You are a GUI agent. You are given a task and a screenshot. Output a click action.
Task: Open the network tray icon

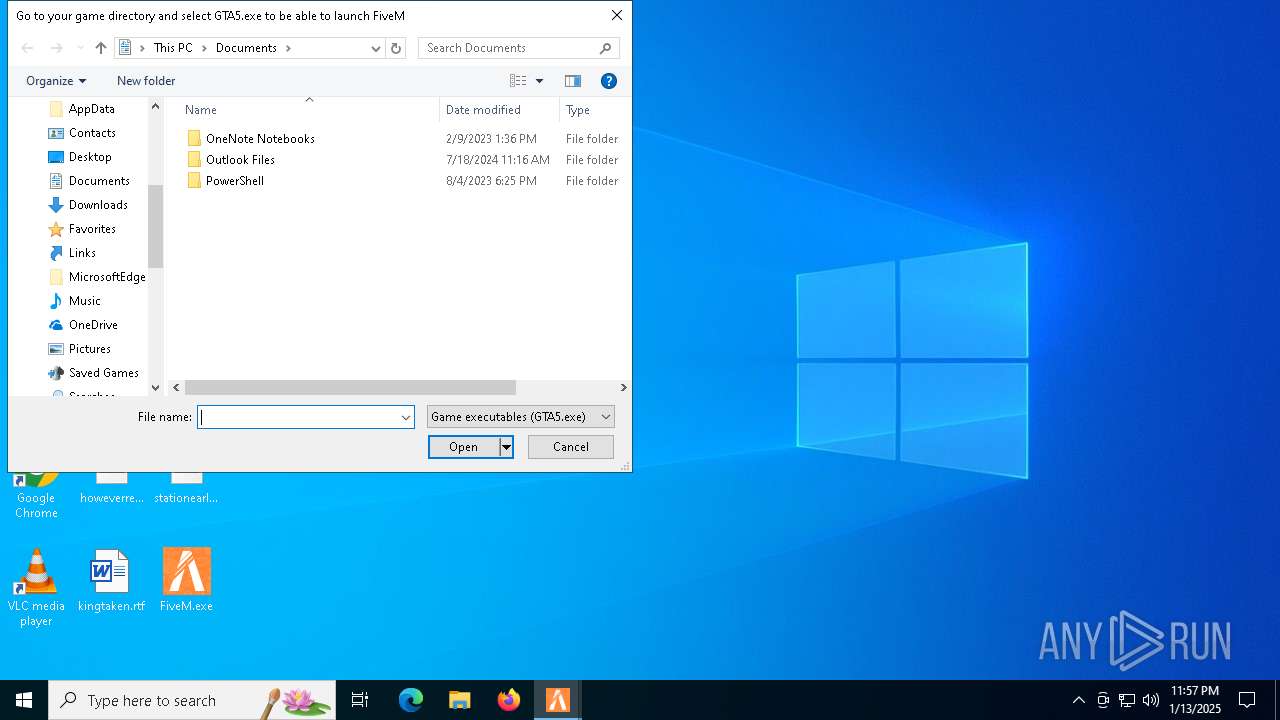pos(1127,700)
